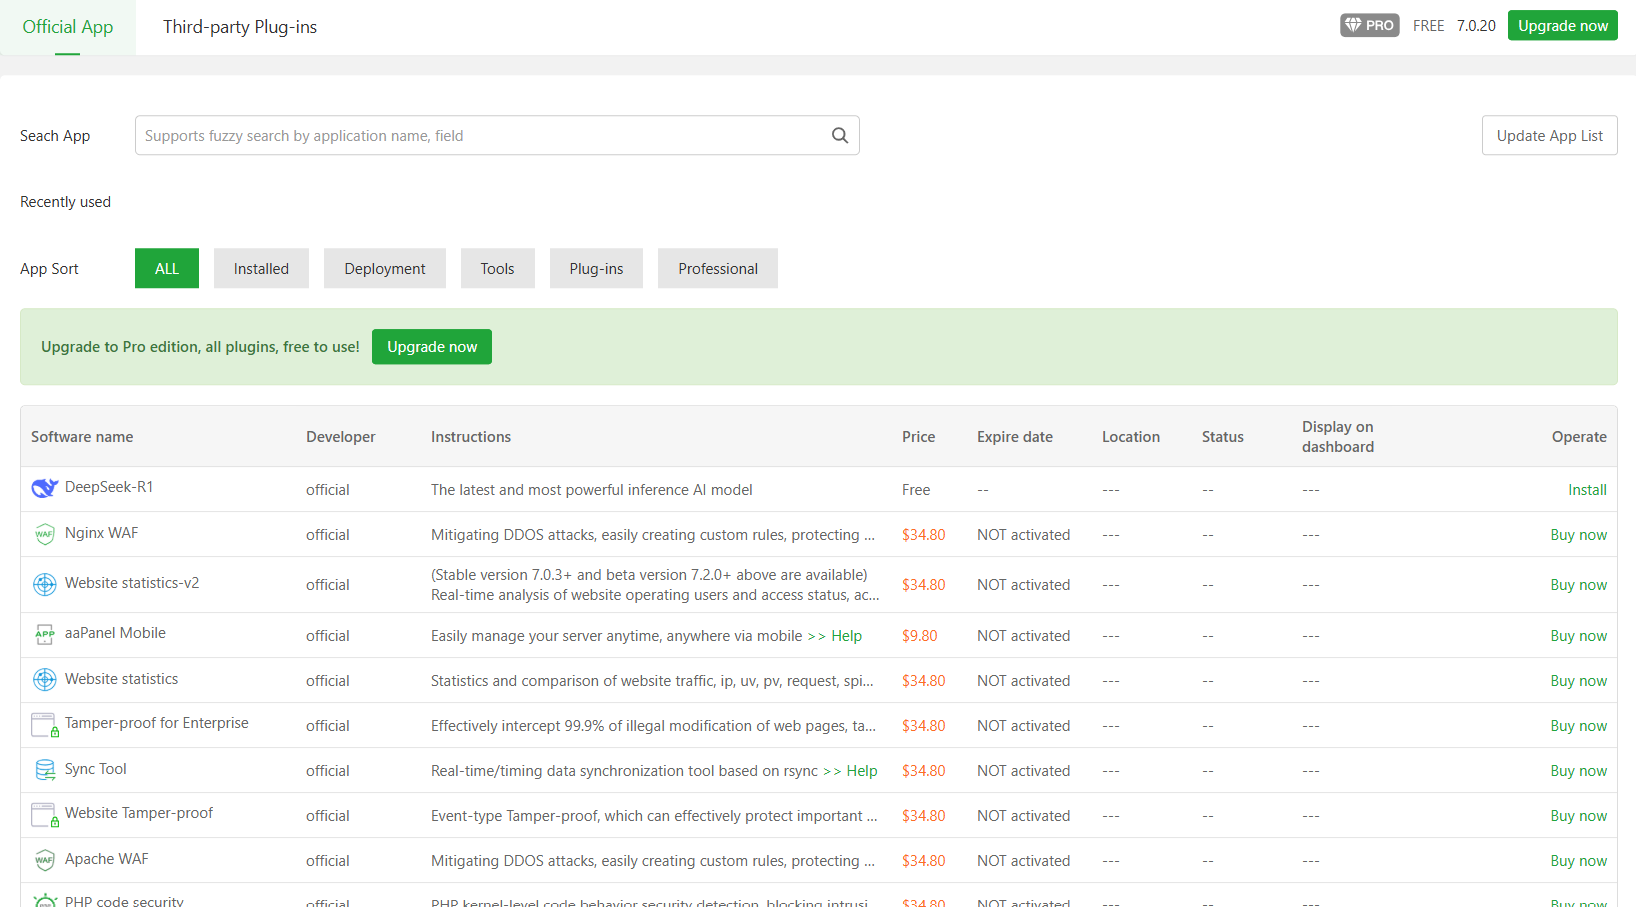Open Help link for Sync Tool
This screenshot has height=907, width=1636.
861,771
